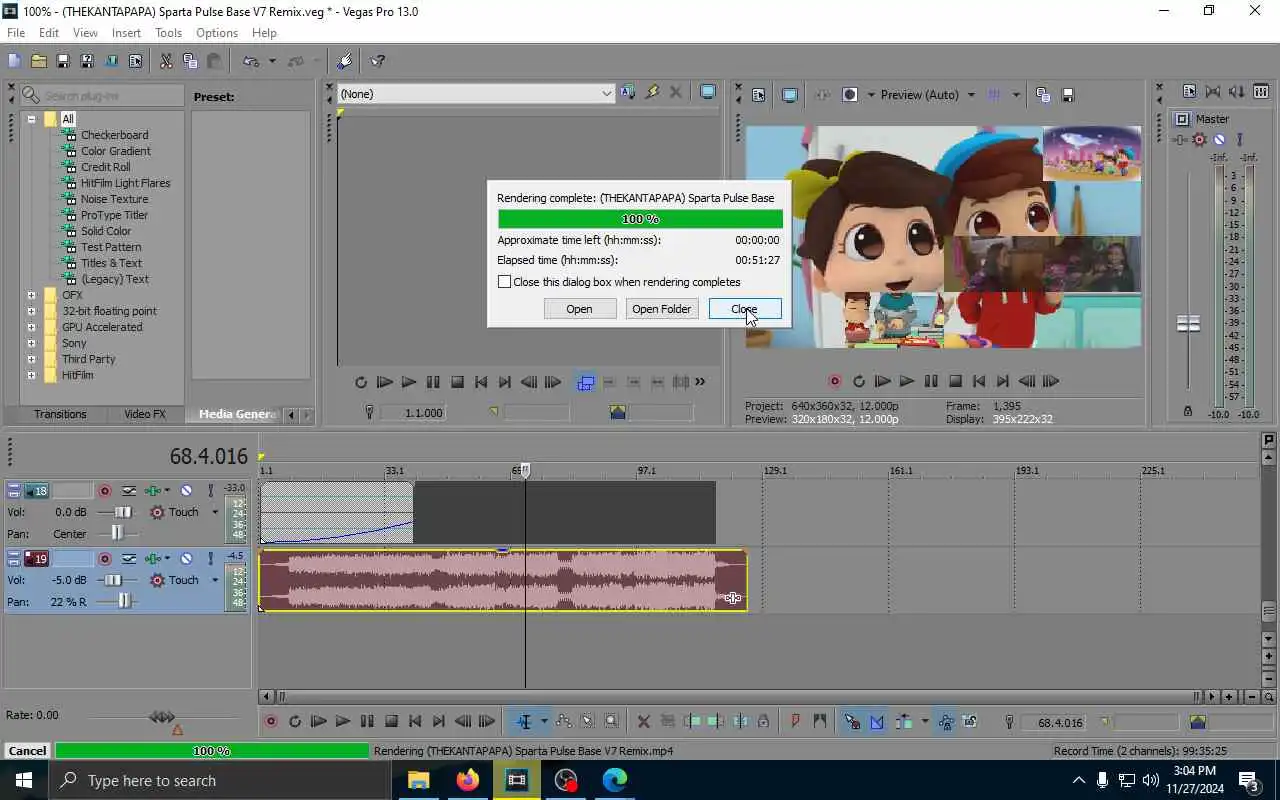
Task: Click the Undo icon in main toolbar
Action: pyautogui.click(x=250, y=61)
